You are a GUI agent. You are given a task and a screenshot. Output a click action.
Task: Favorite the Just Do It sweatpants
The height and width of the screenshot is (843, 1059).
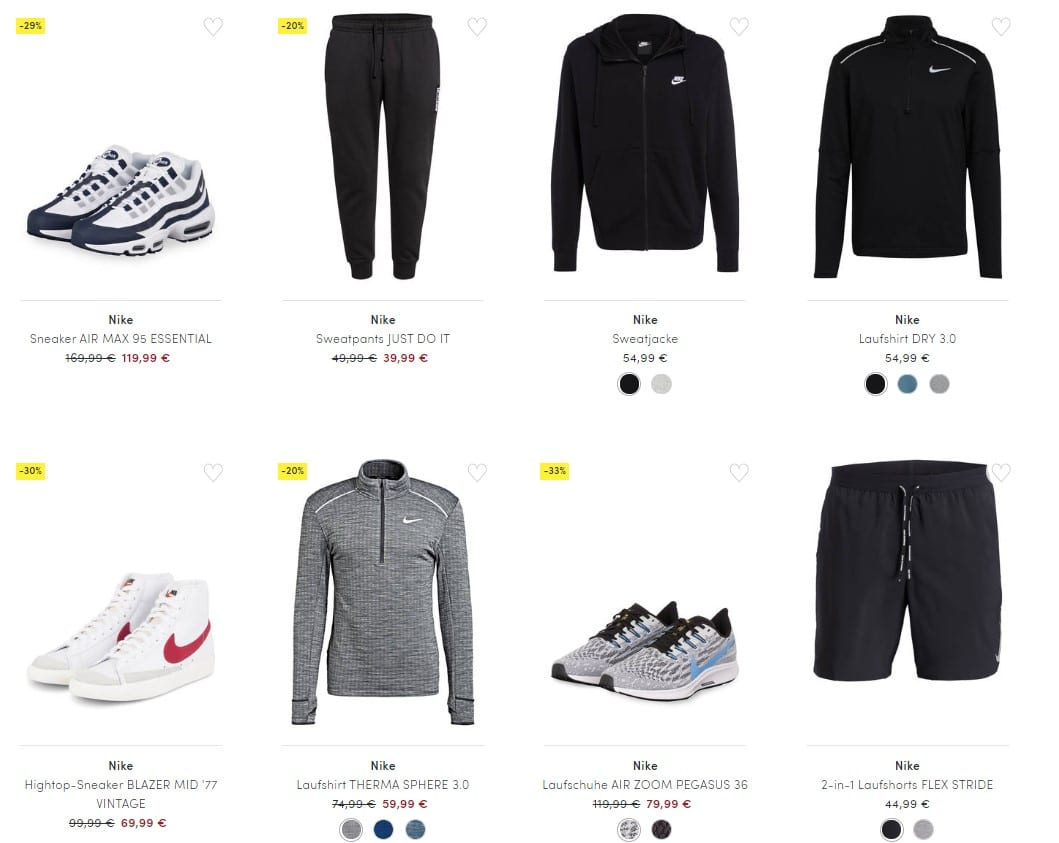point(477,26)
